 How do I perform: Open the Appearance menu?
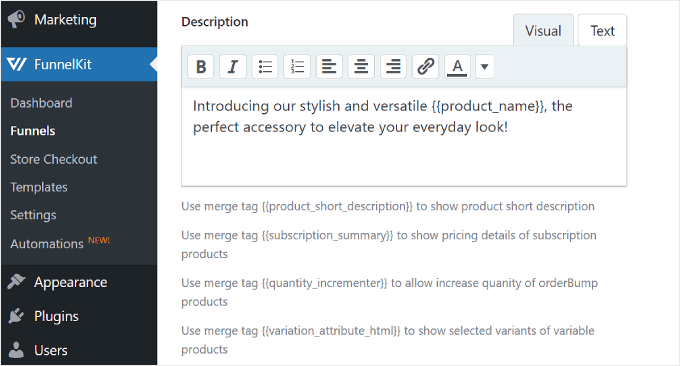tap(79, 282)
